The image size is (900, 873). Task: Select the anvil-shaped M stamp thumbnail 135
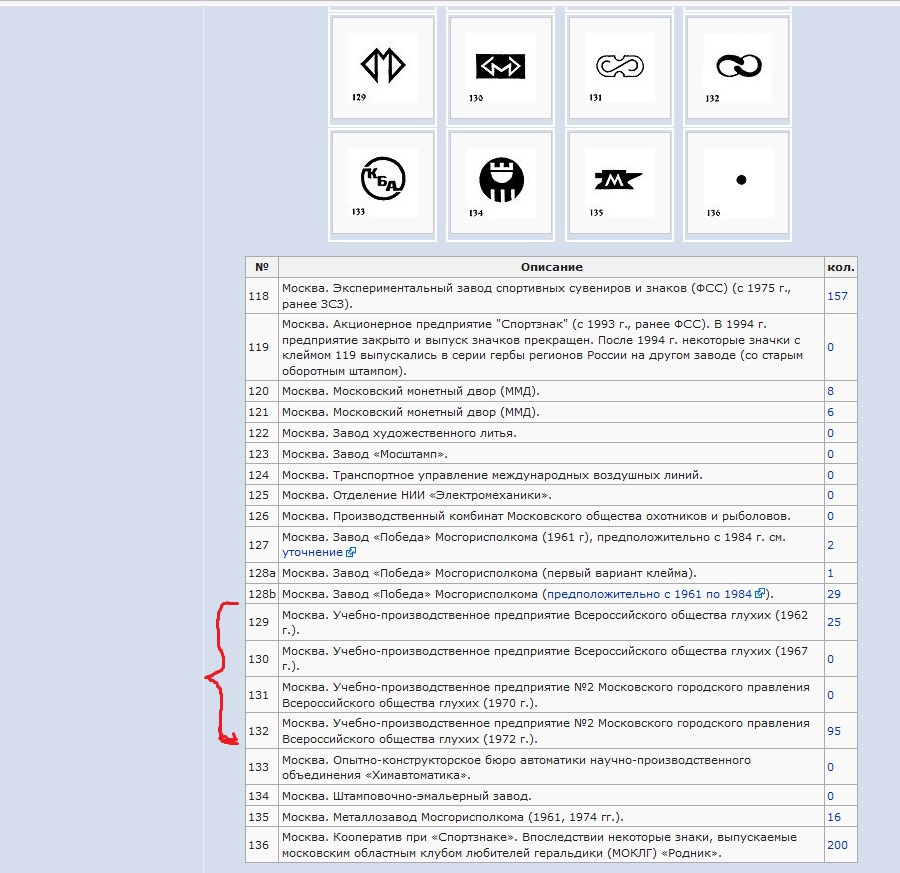point(619,181)
